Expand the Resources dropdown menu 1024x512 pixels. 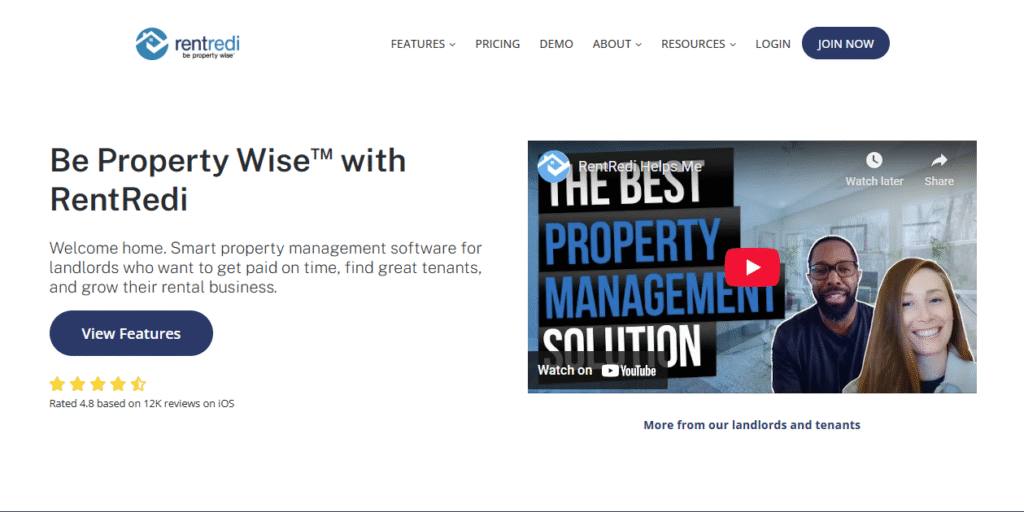(698, 44)
